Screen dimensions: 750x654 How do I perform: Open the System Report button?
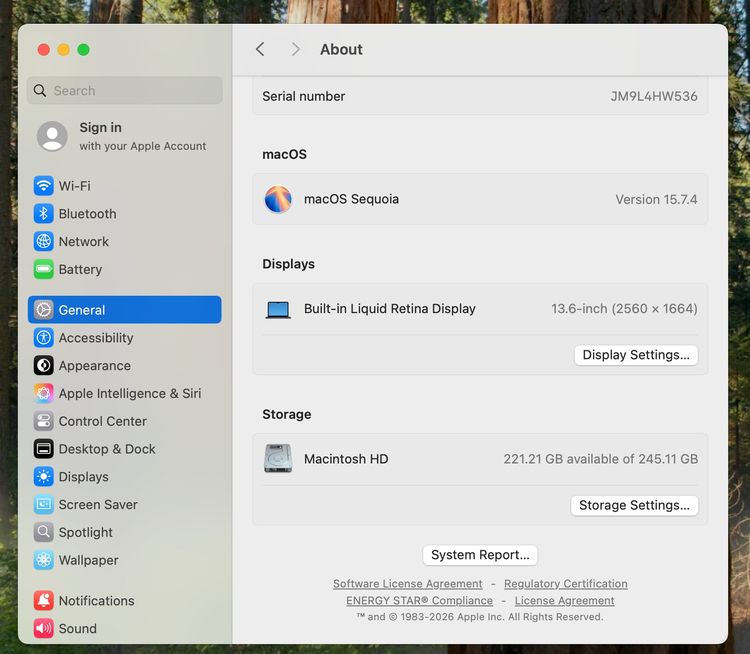(x=480, y=555)
